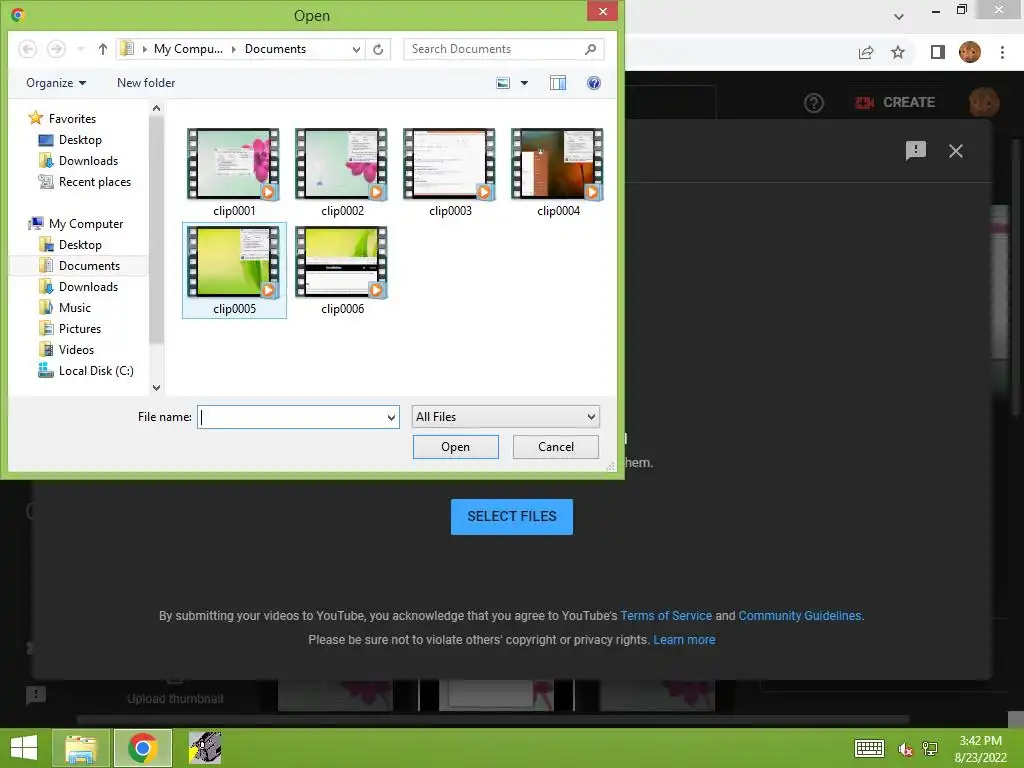This screenshot has height=768, width=1024.
Task: Select Favorites in the navigation pane
Action: [63, 119]
